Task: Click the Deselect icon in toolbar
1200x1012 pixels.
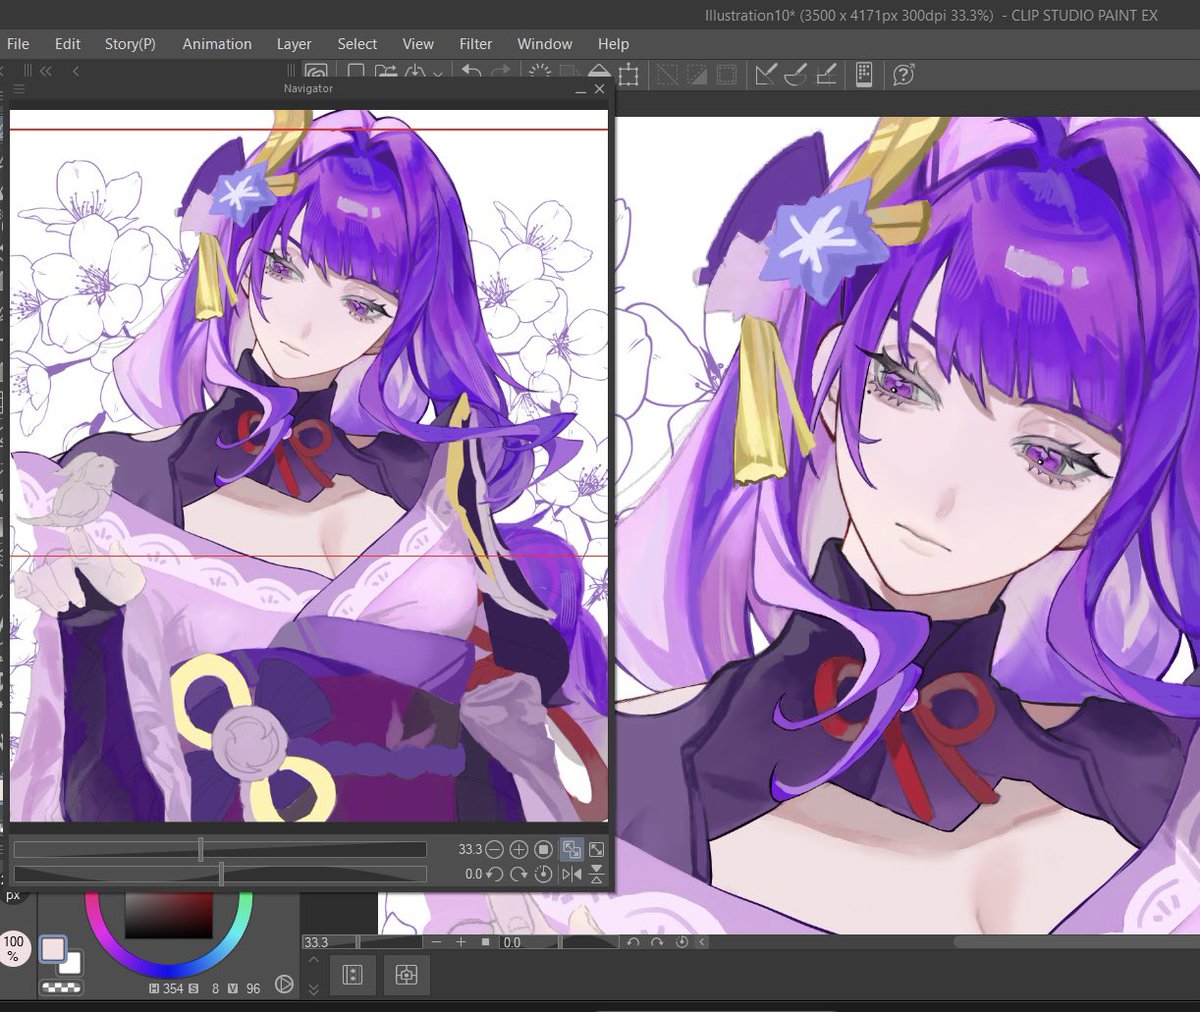Action: [x=667, y=74]
